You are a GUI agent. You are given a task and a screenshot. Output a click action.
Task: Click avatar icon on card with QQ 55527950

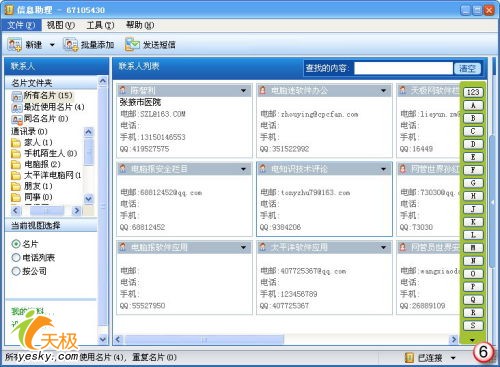123,247
